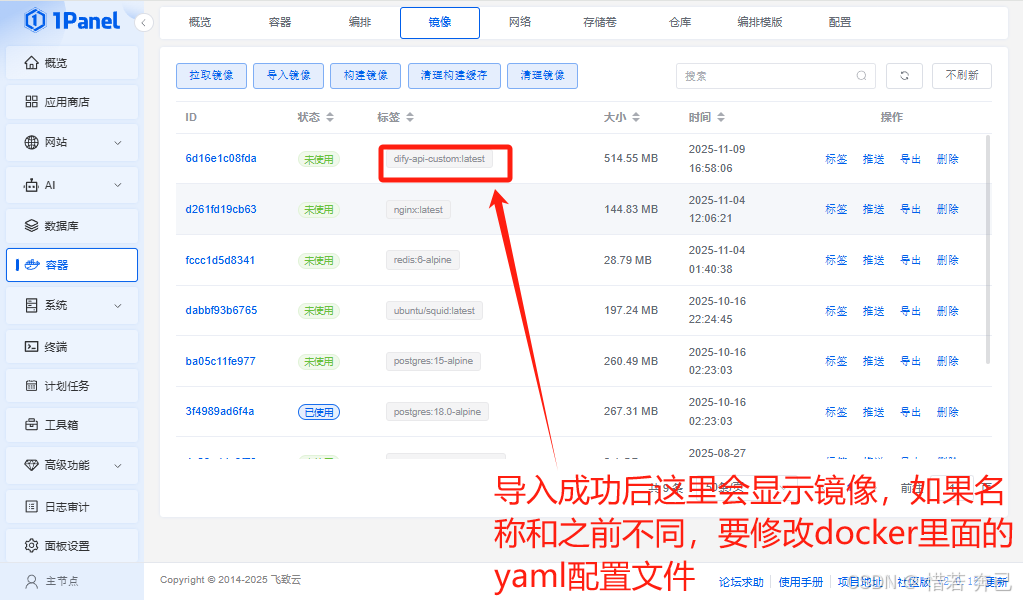Switch to the 网络 tab
Viewport: 1023px width, 600px height.
click(x=519, y=21)
